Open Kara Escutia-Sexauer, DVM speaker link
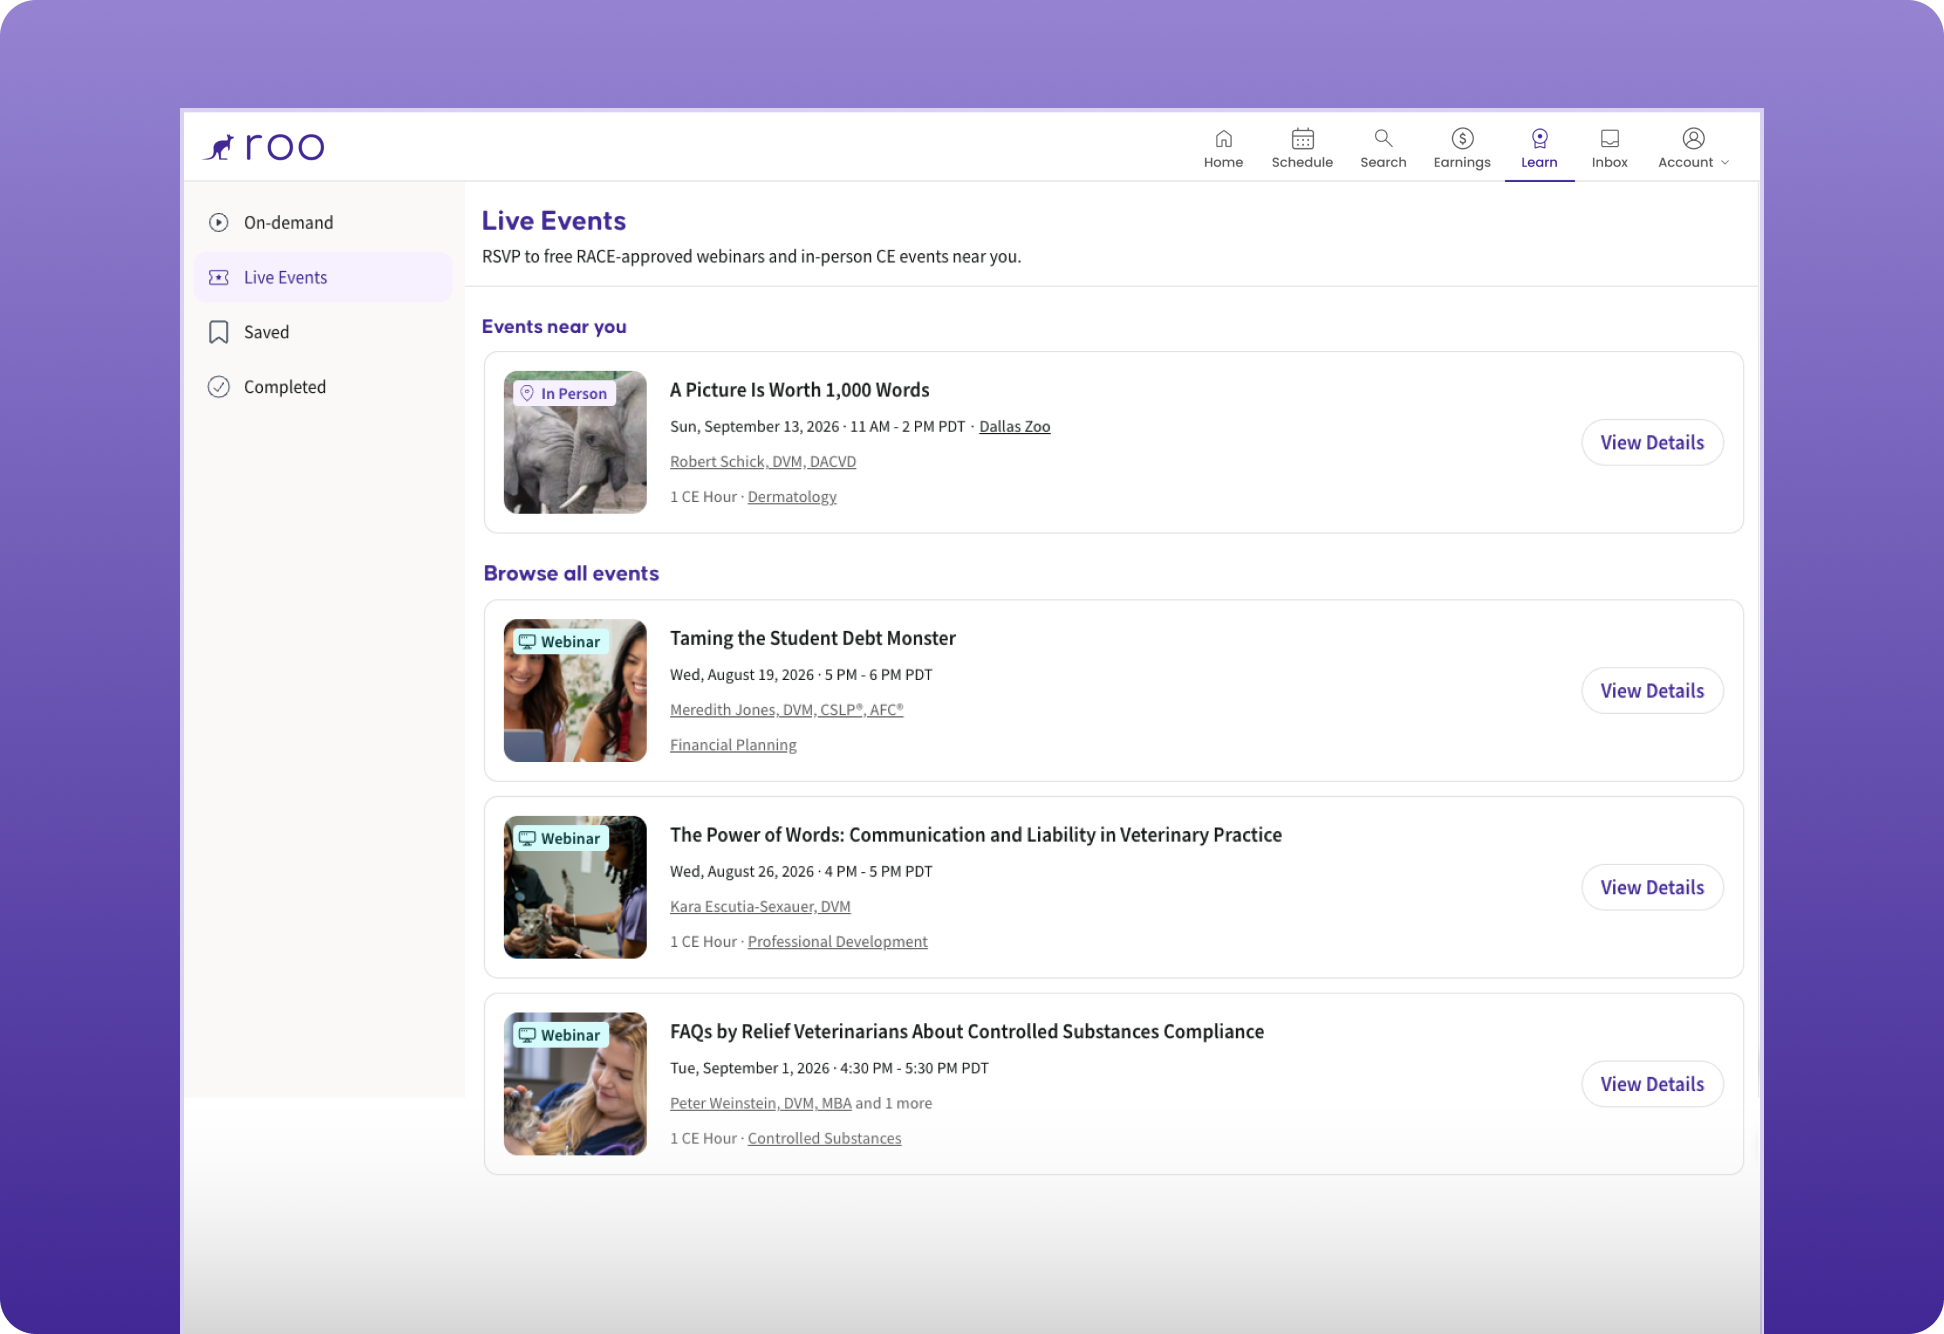This screenshot has height=1334, width=1944. 760,906
